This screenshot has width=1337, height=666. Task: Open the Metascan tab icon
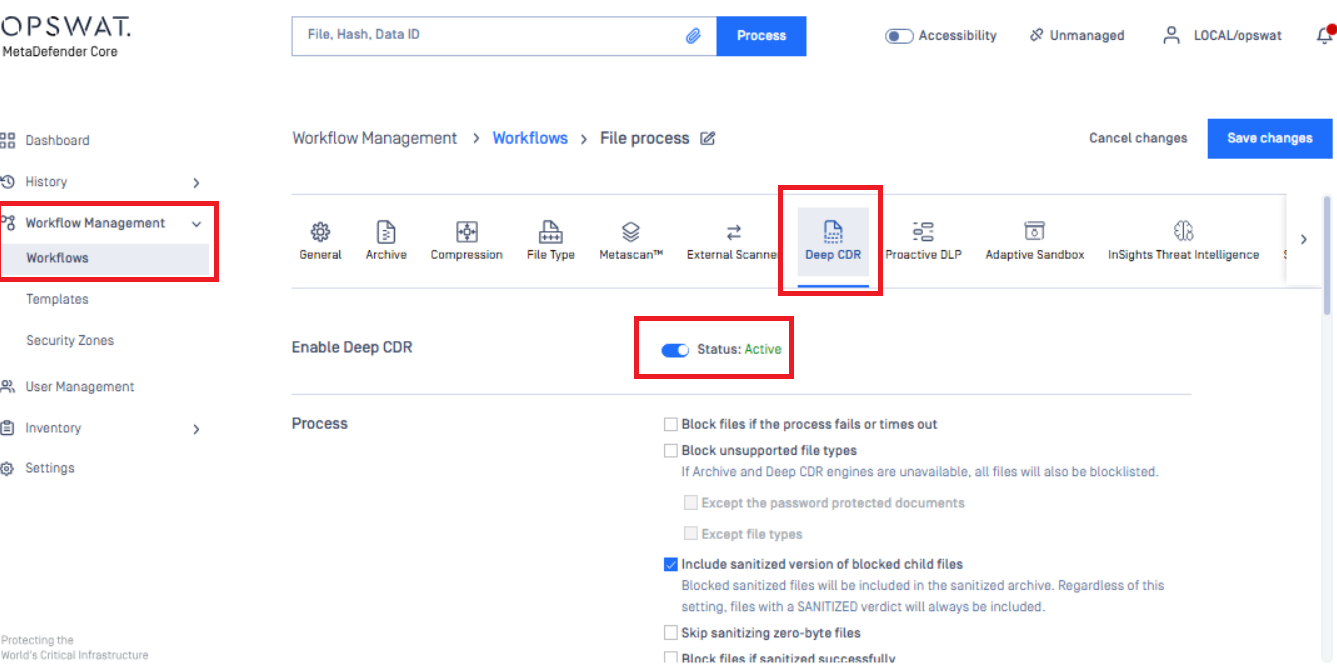coord(631,232)
